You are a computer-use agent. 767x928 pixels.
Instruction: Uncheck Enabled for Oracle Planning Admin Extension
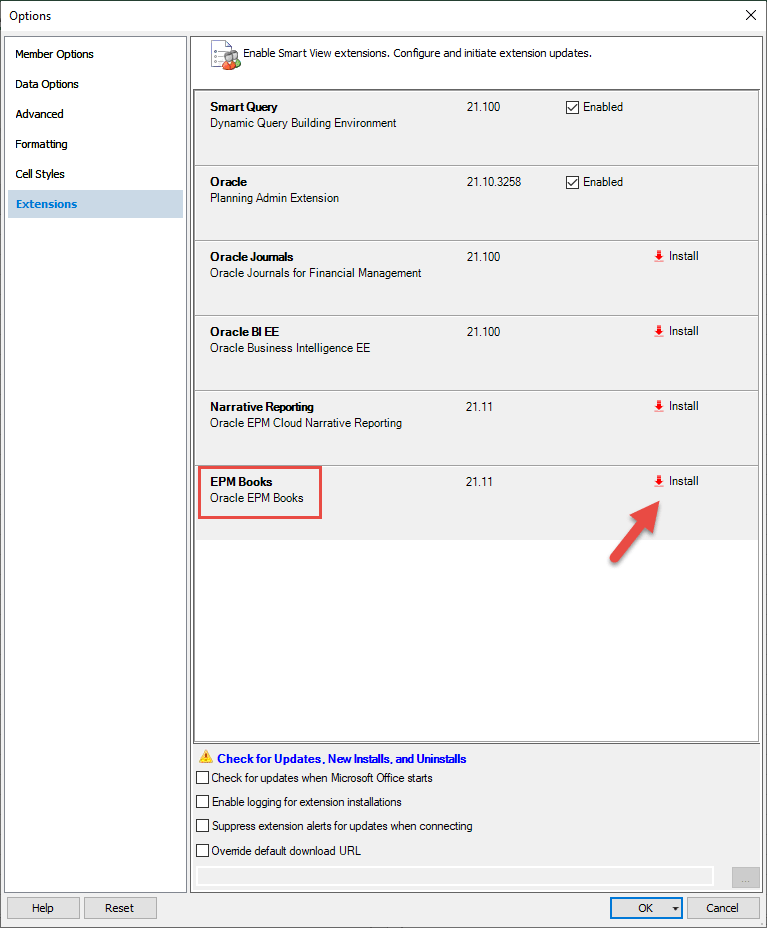coord(573,183)
